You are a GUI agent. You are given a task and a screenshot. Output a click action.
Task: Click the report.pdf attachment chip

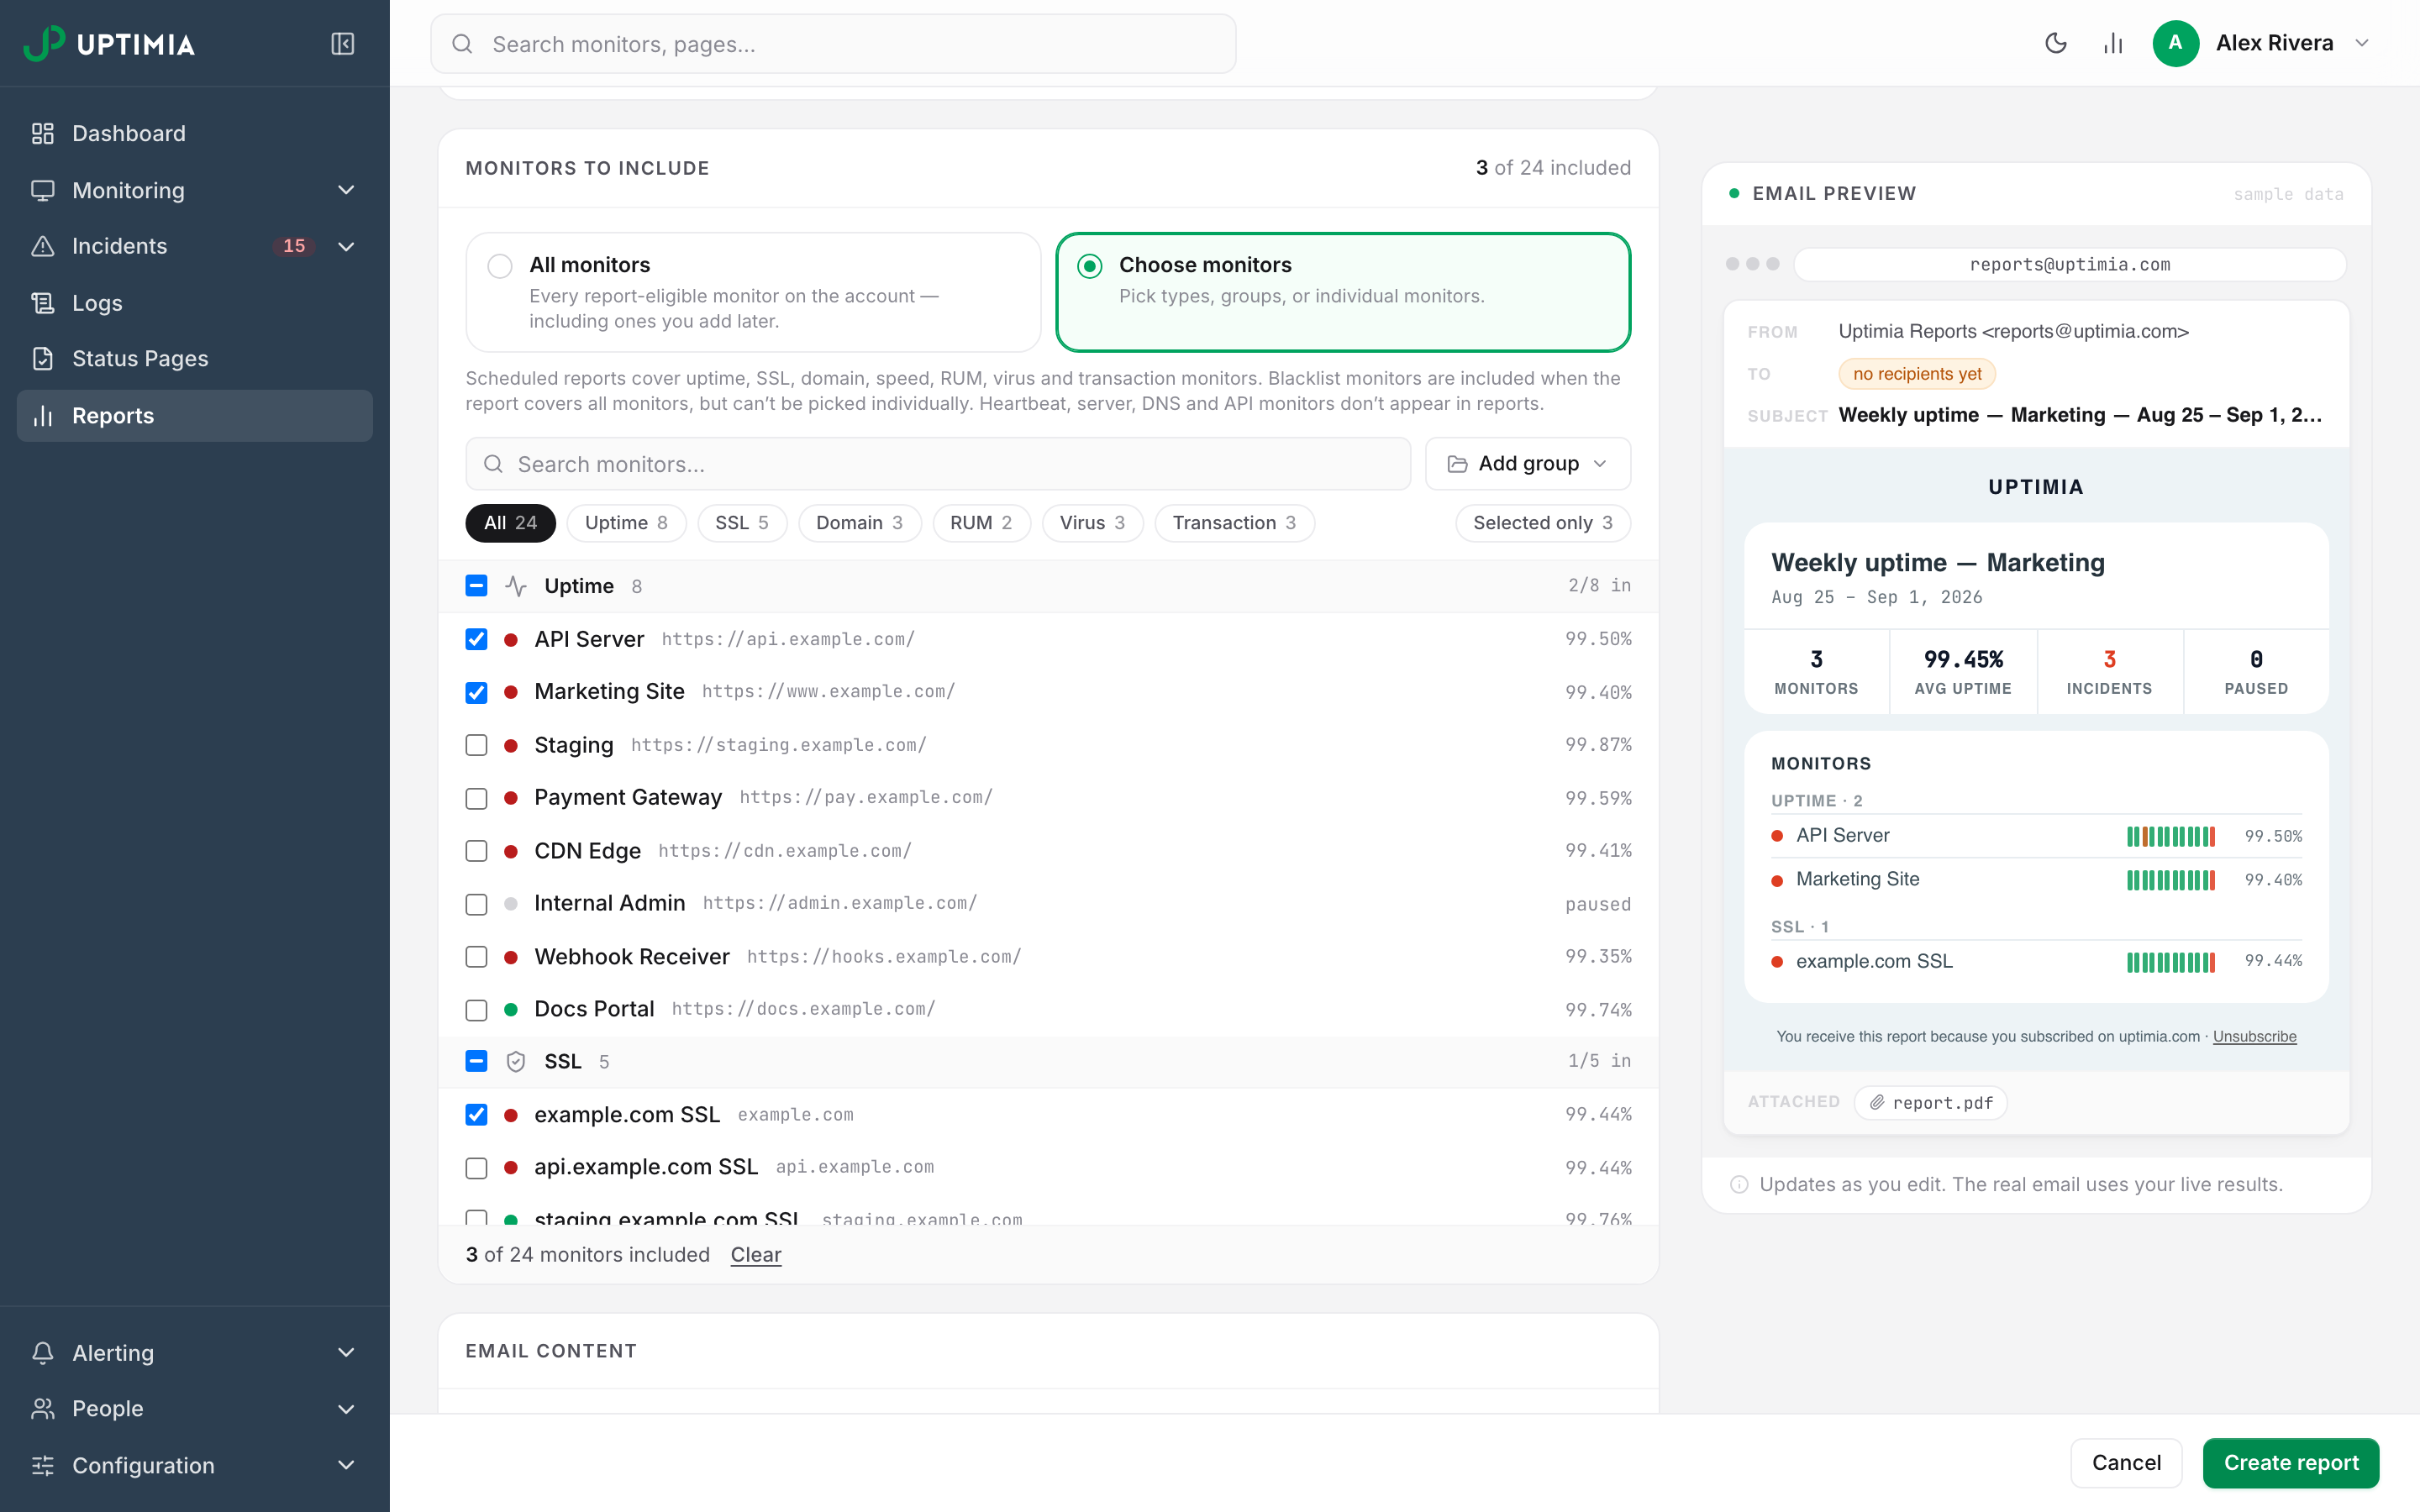[1930, 1102]
